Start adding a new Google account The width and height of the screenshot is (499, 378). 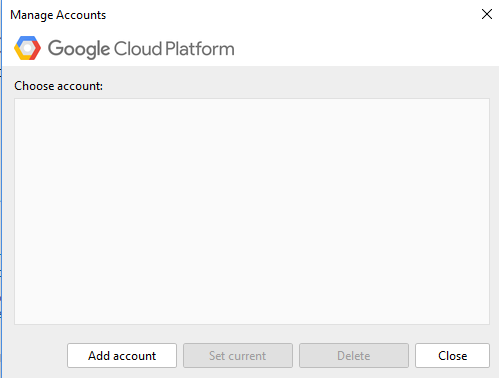click(x=122, y=356)
